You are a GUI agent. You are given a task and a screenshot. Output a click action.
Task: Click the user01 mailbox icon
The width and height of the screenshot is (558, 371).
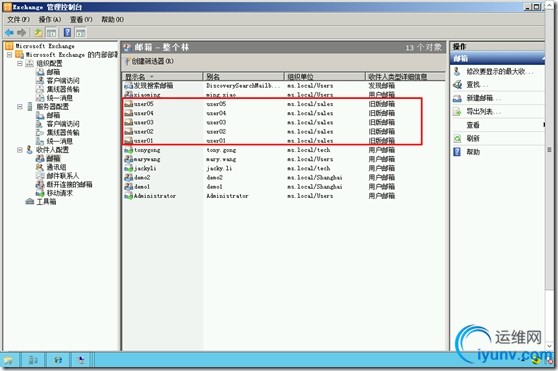click(x=128, y=141)
